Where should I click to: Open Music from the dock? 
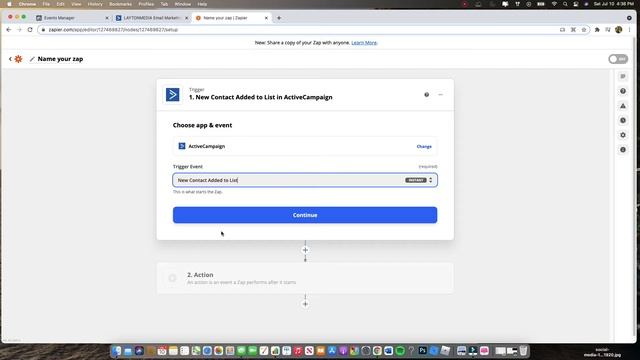click(x=298, y=351)
